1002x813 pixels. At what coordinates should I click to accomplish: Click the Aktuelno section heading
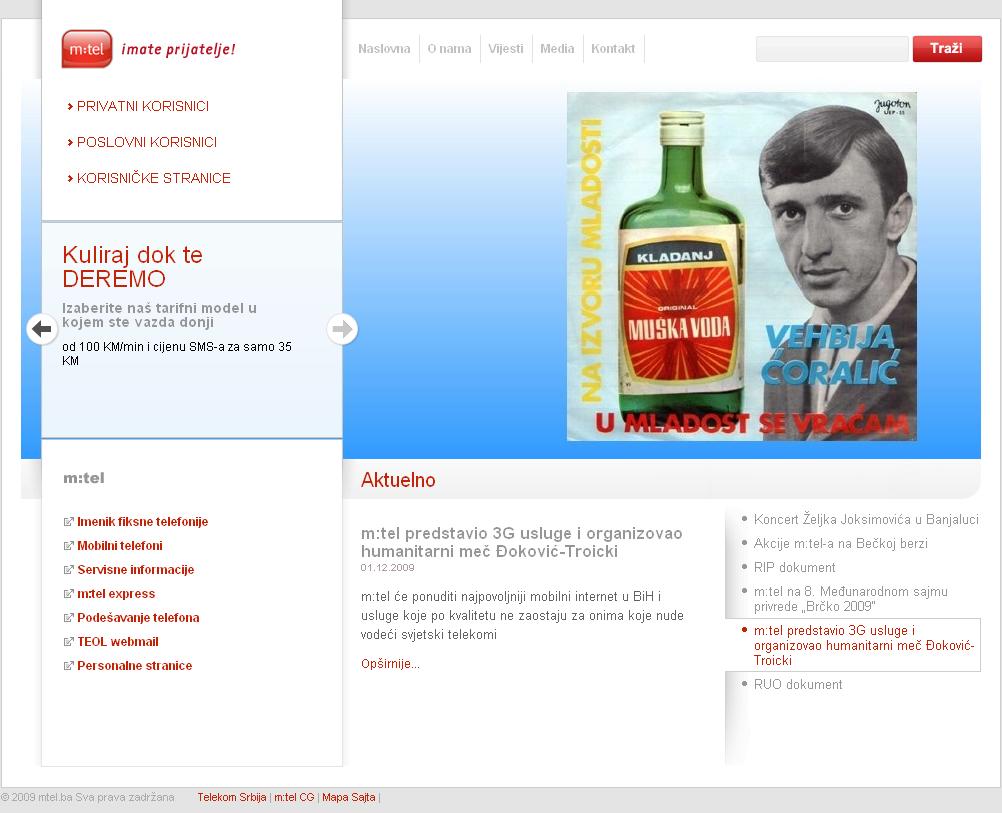398,480
